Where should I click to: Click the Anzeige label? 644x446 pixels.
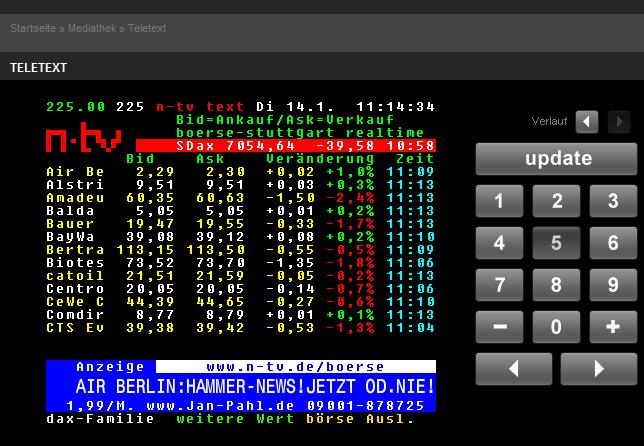click(110, 366)
